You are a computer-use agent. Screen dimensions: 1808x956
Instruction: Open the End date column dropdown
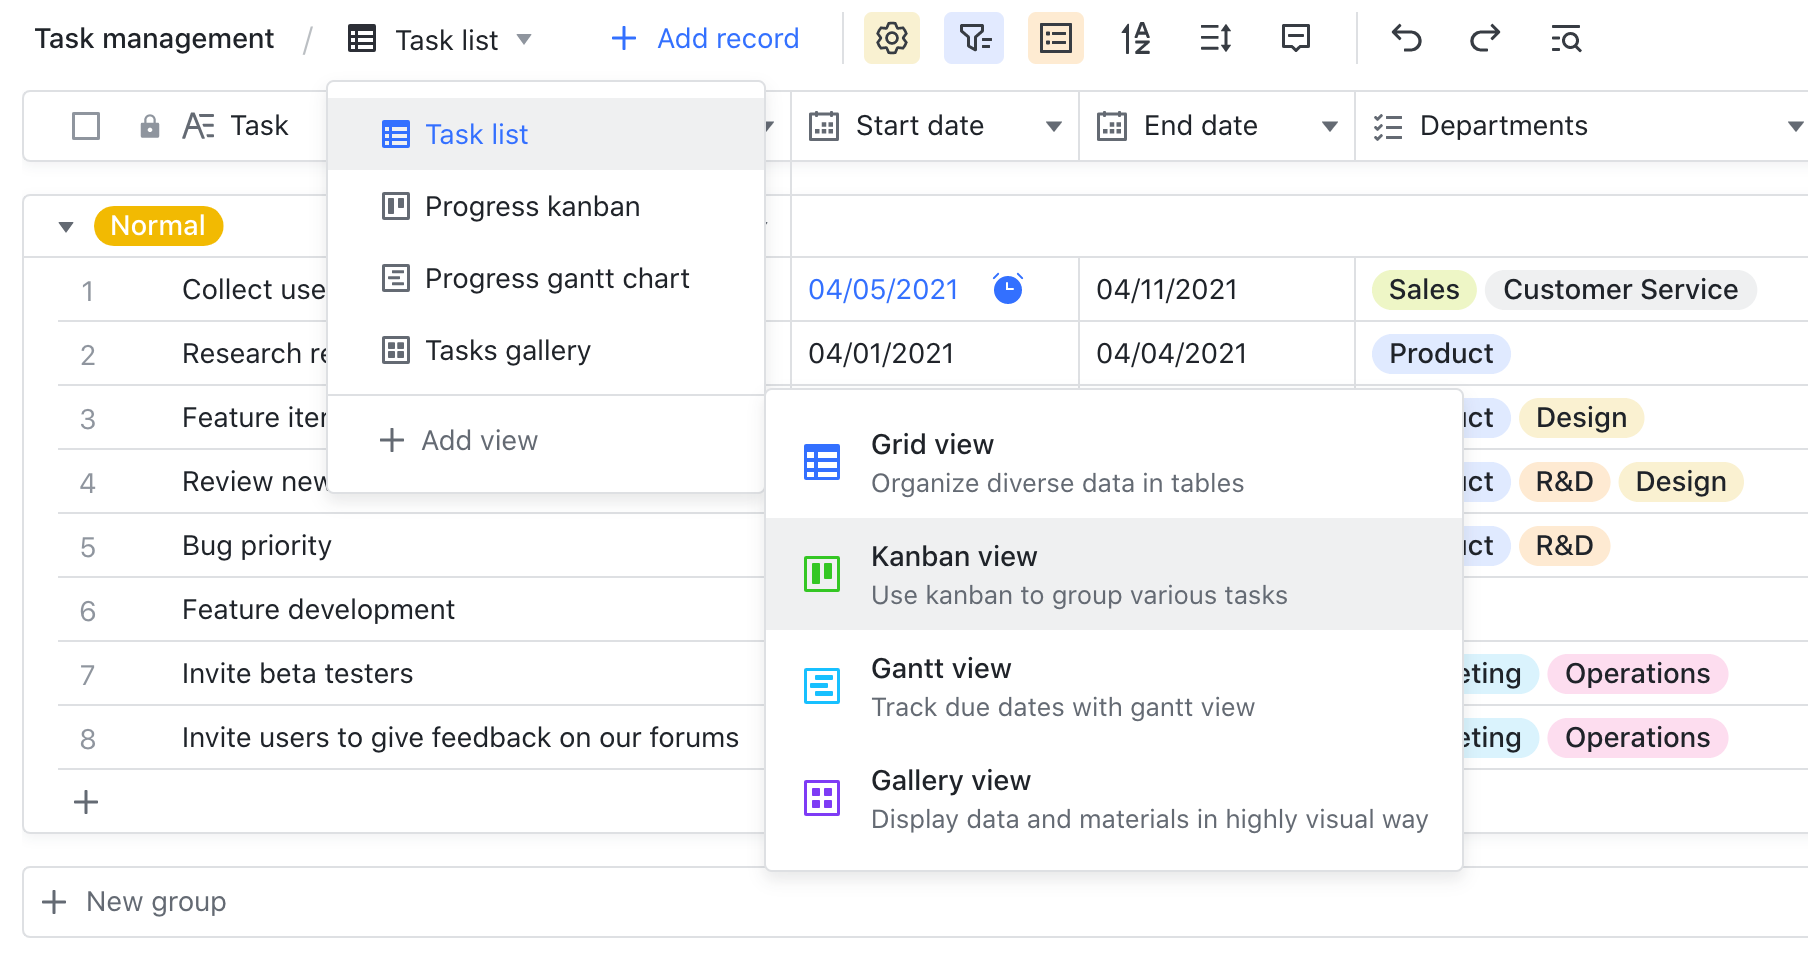point(1329,126)
